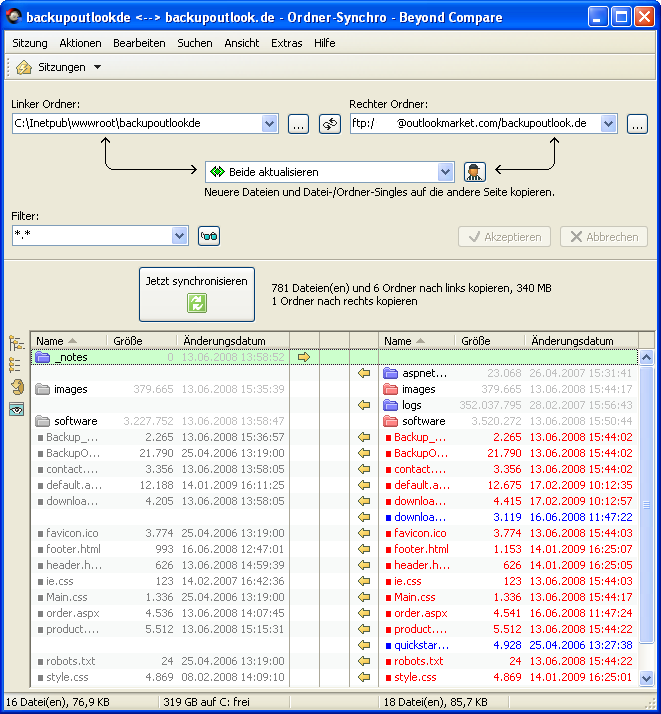Screen dimensions: 661x714
Task: Click the yellow copy-right arrow for the _notes row
Action: [x=304, y=357]
